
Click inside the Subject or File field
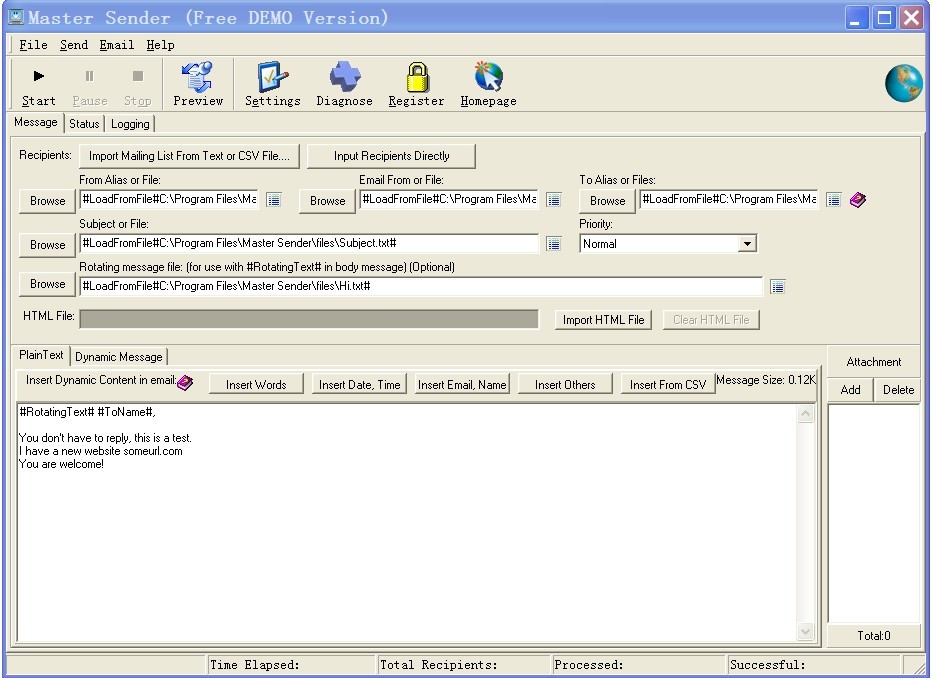pyautogui.click(x=308, y=244)
